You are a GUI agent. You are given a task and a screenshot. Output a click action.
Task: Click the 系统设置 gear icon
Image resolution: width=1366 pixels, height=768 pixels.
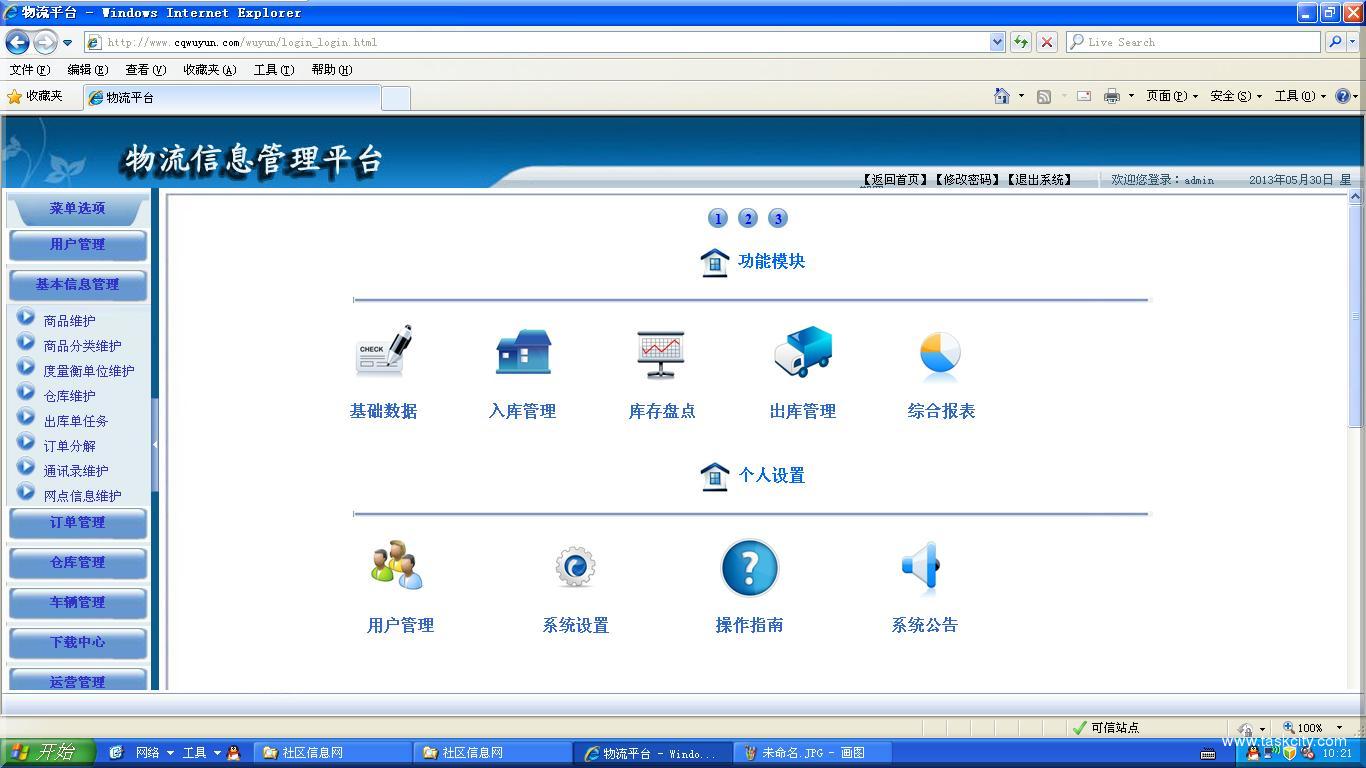tap(575, 567)
